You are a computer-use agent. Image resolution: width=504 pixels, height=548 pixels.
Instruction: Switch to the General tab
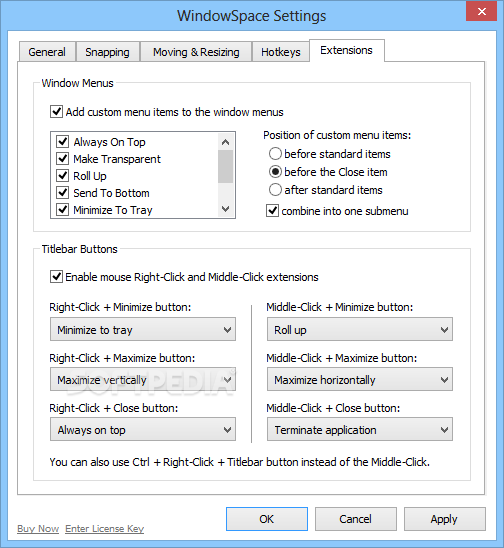(x=47, y=52)
